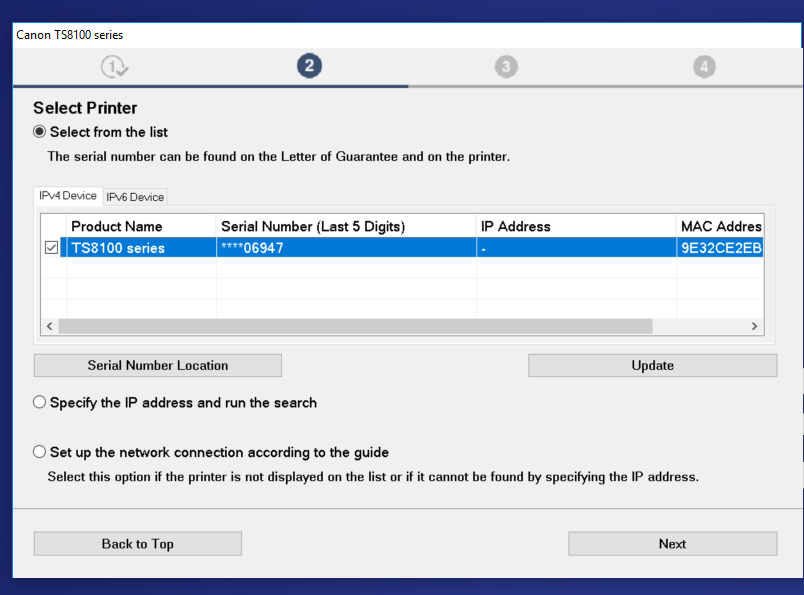Click the Serial Number (Last 5 Digits) column header
Screen dimensions: 804x595
coord(346,226)
